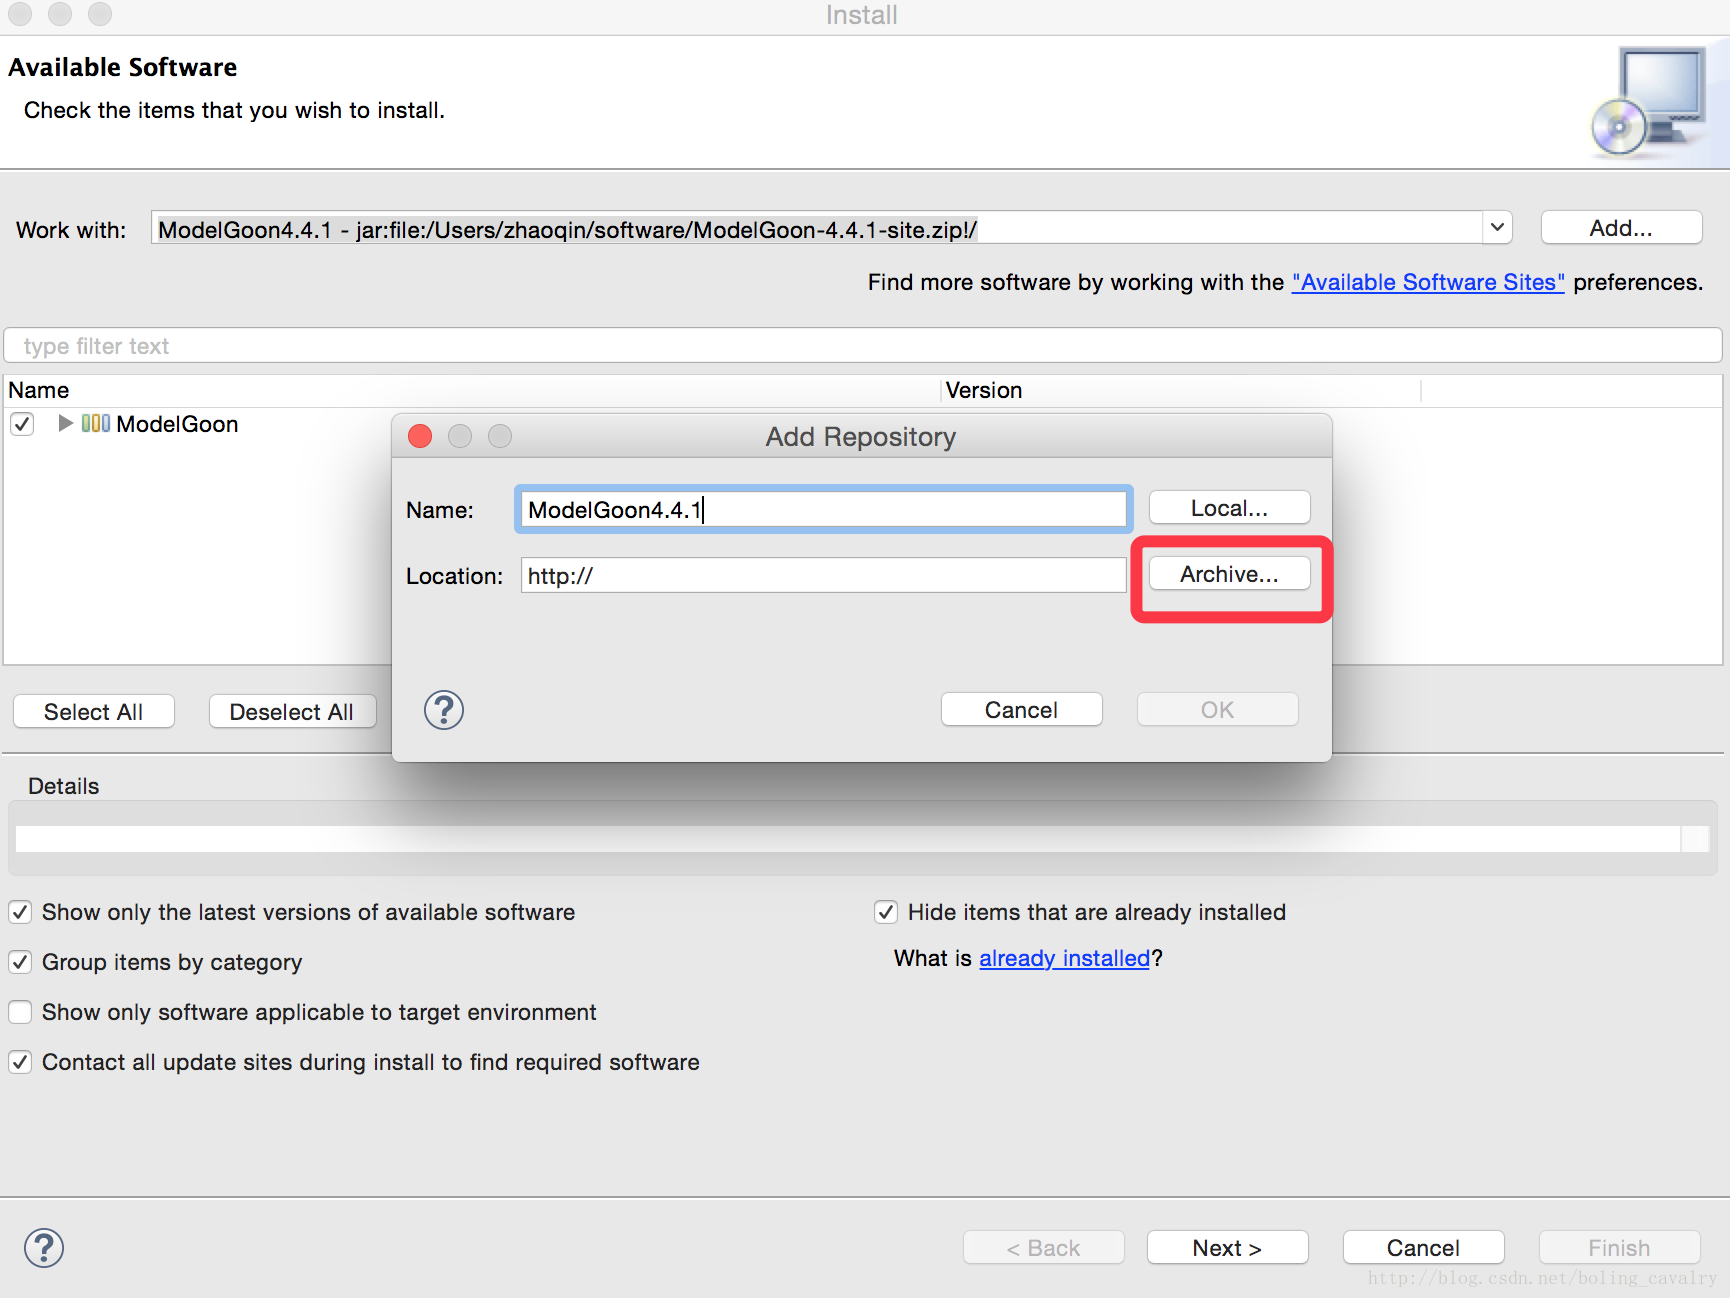The width and height of the screenshot is (1730, 1298).
Task: Open the already installed link
Action: pos(1065,958)
